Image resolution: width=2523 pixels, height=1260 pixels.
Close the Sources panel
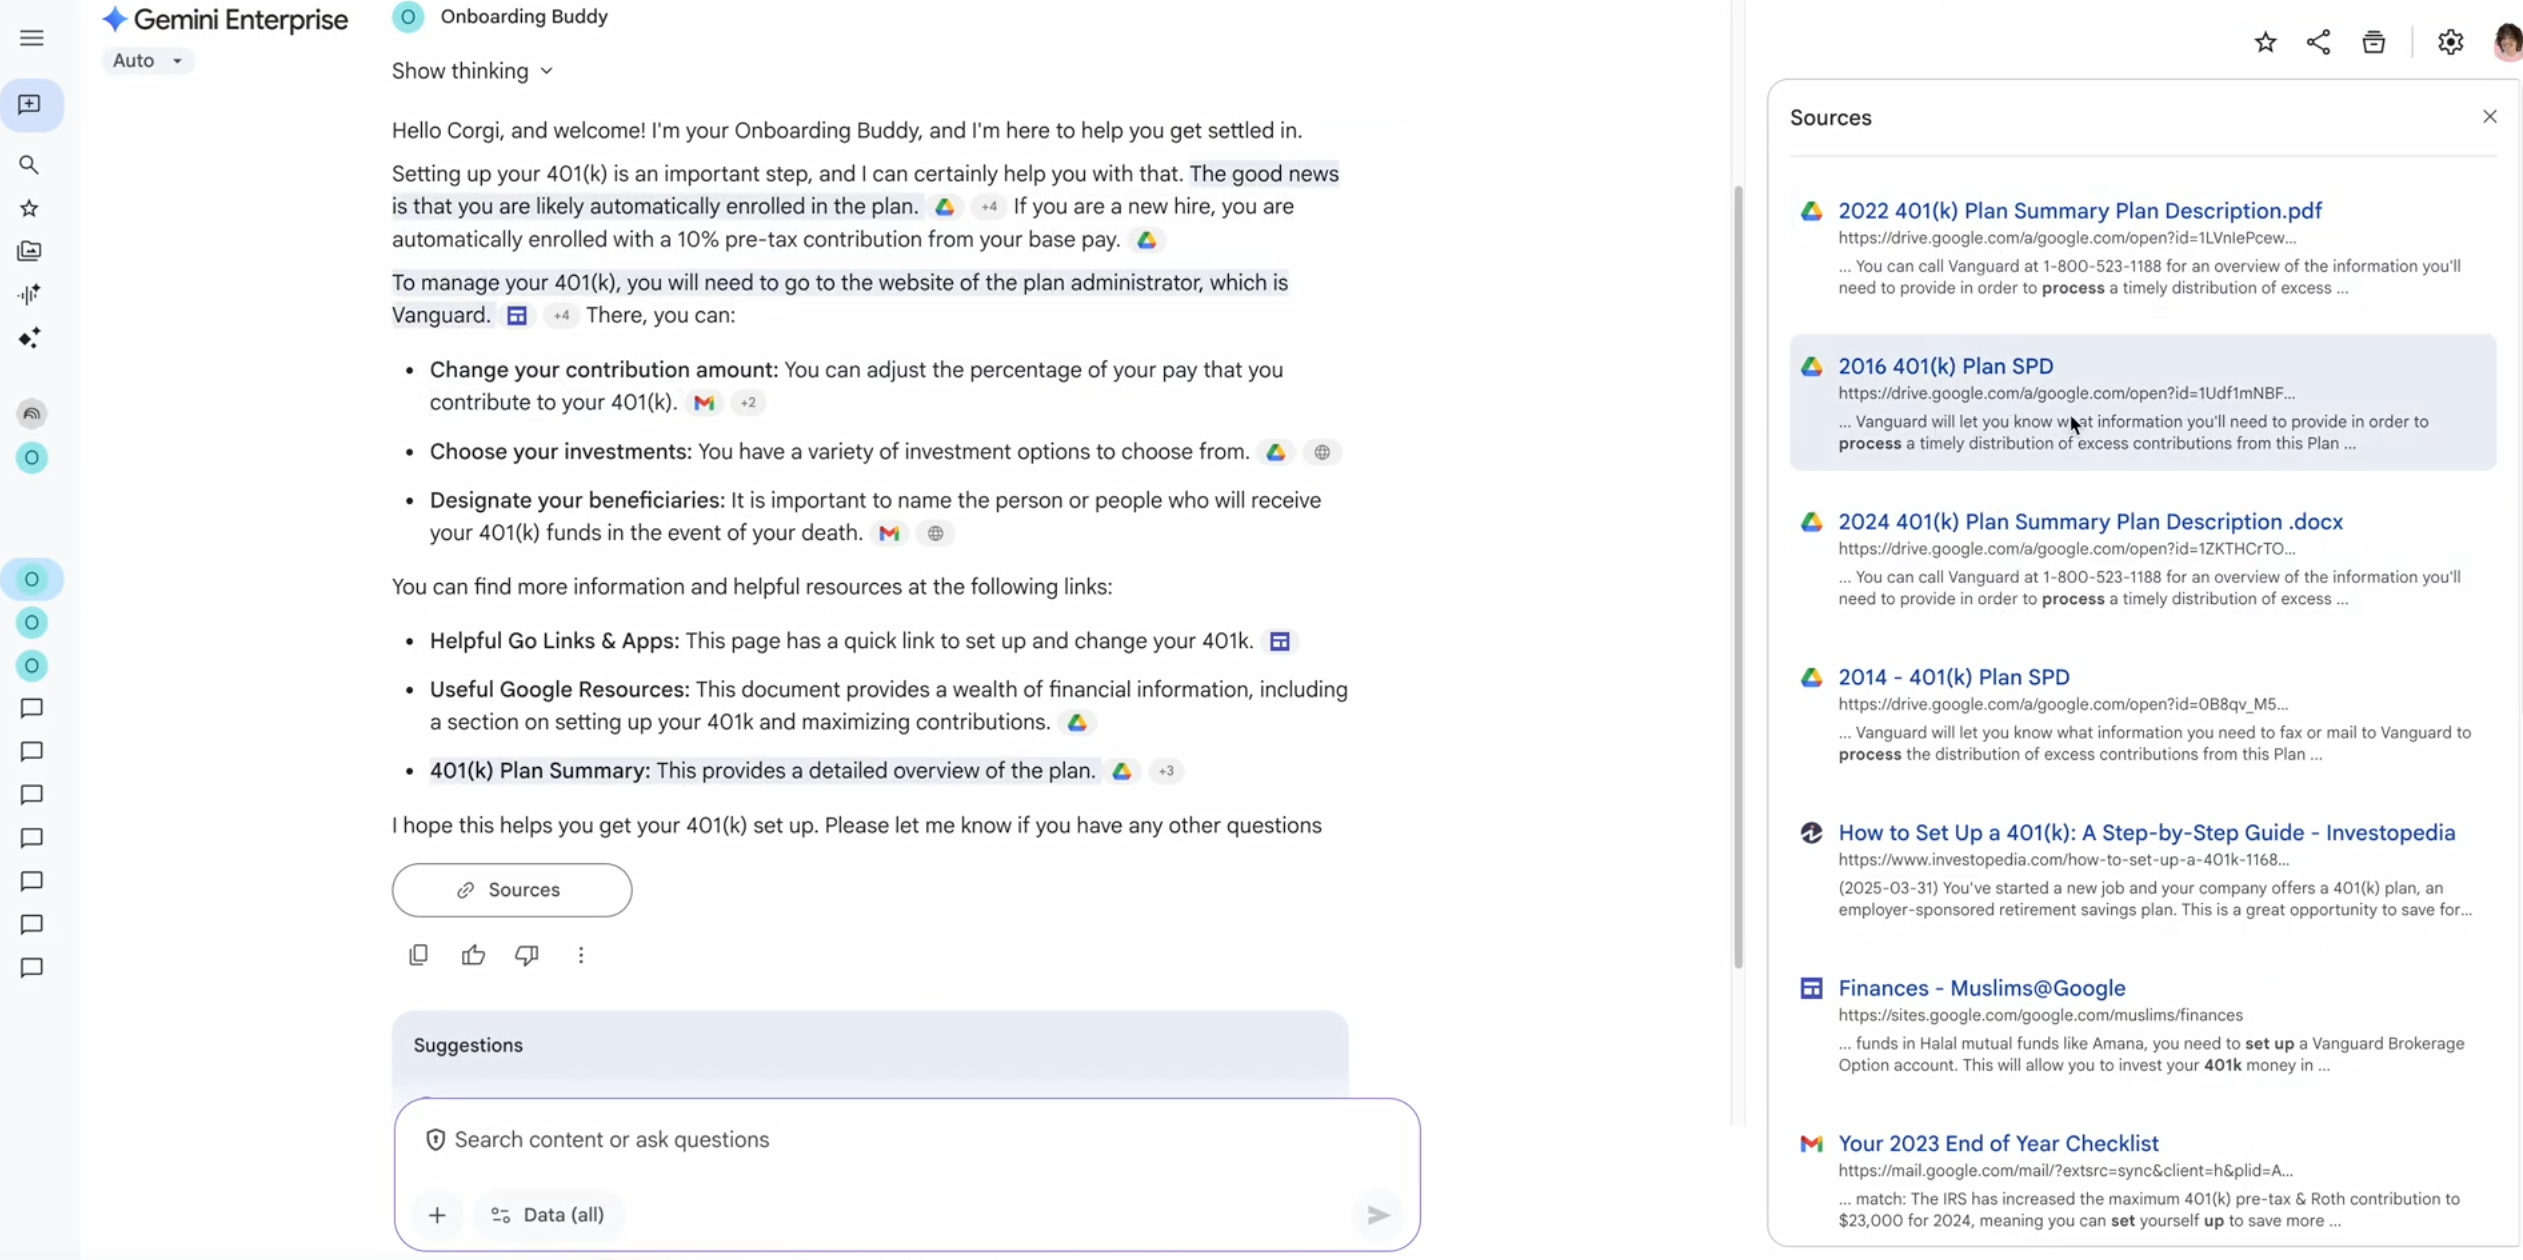coord(2489,117)
